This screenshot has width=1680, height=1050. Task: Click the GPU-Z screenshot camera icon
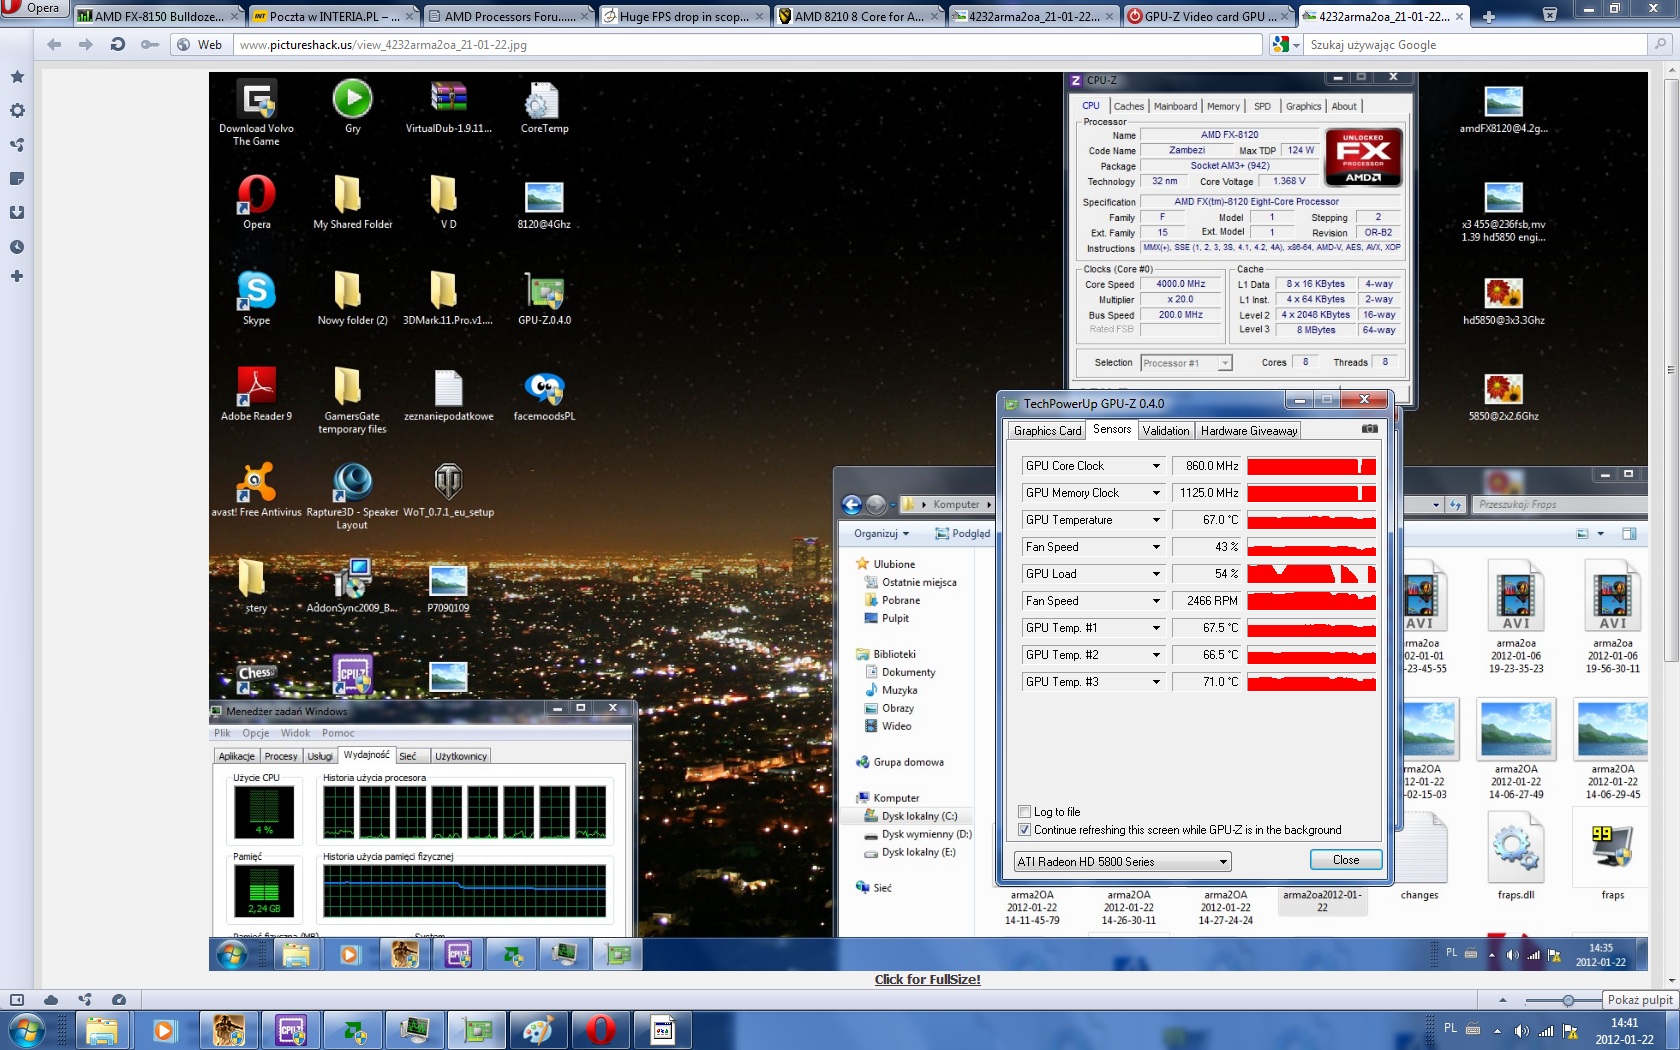1369,429
